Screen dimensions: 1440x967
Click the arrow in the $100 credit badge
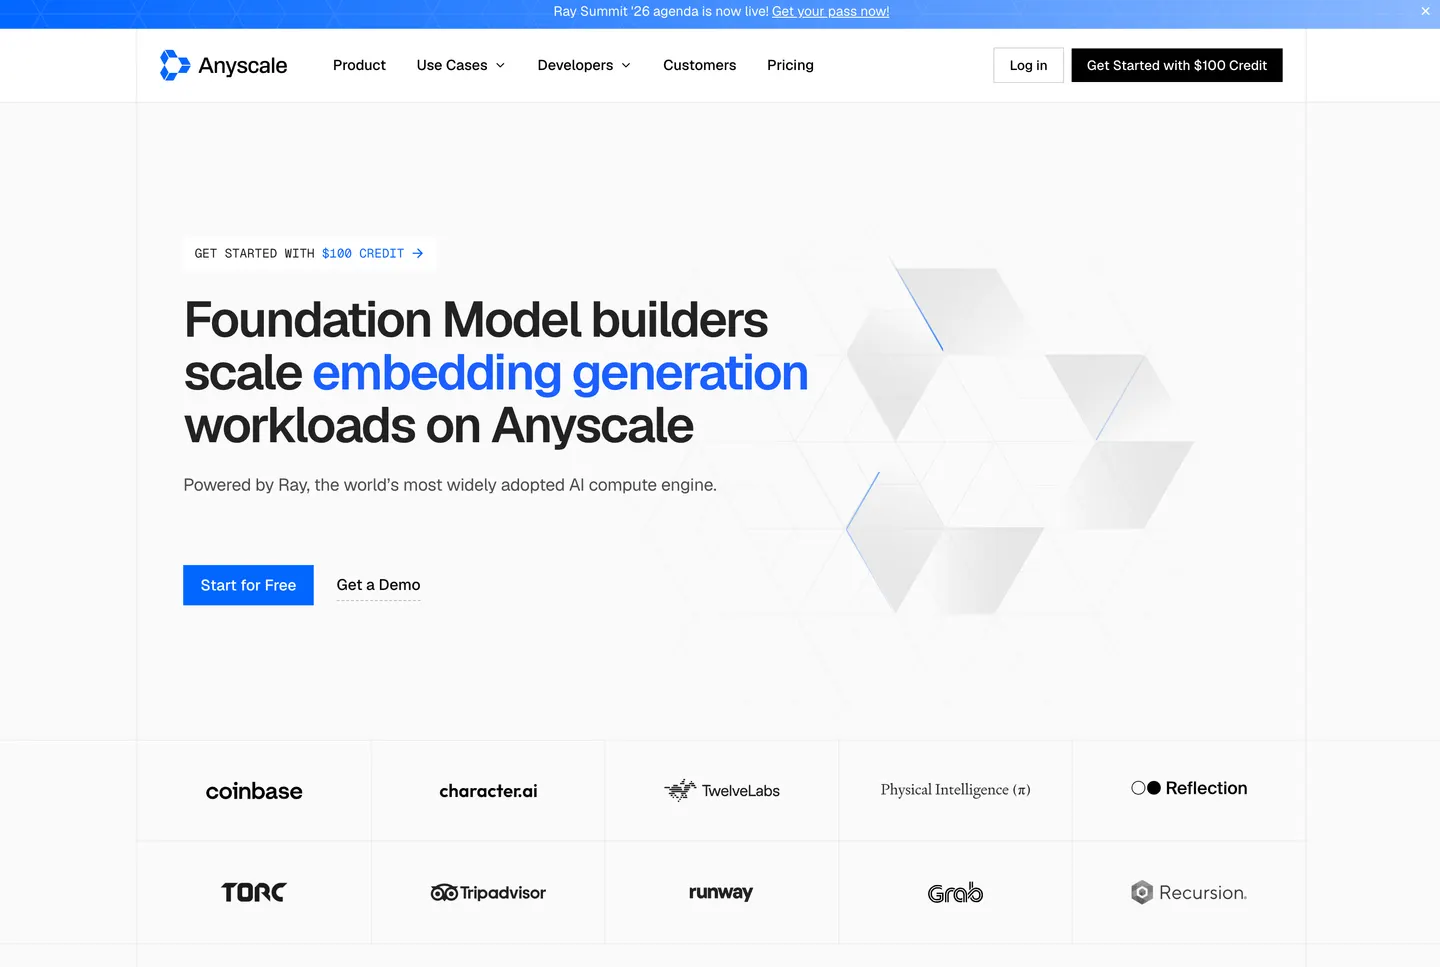[x=418, y=254]
